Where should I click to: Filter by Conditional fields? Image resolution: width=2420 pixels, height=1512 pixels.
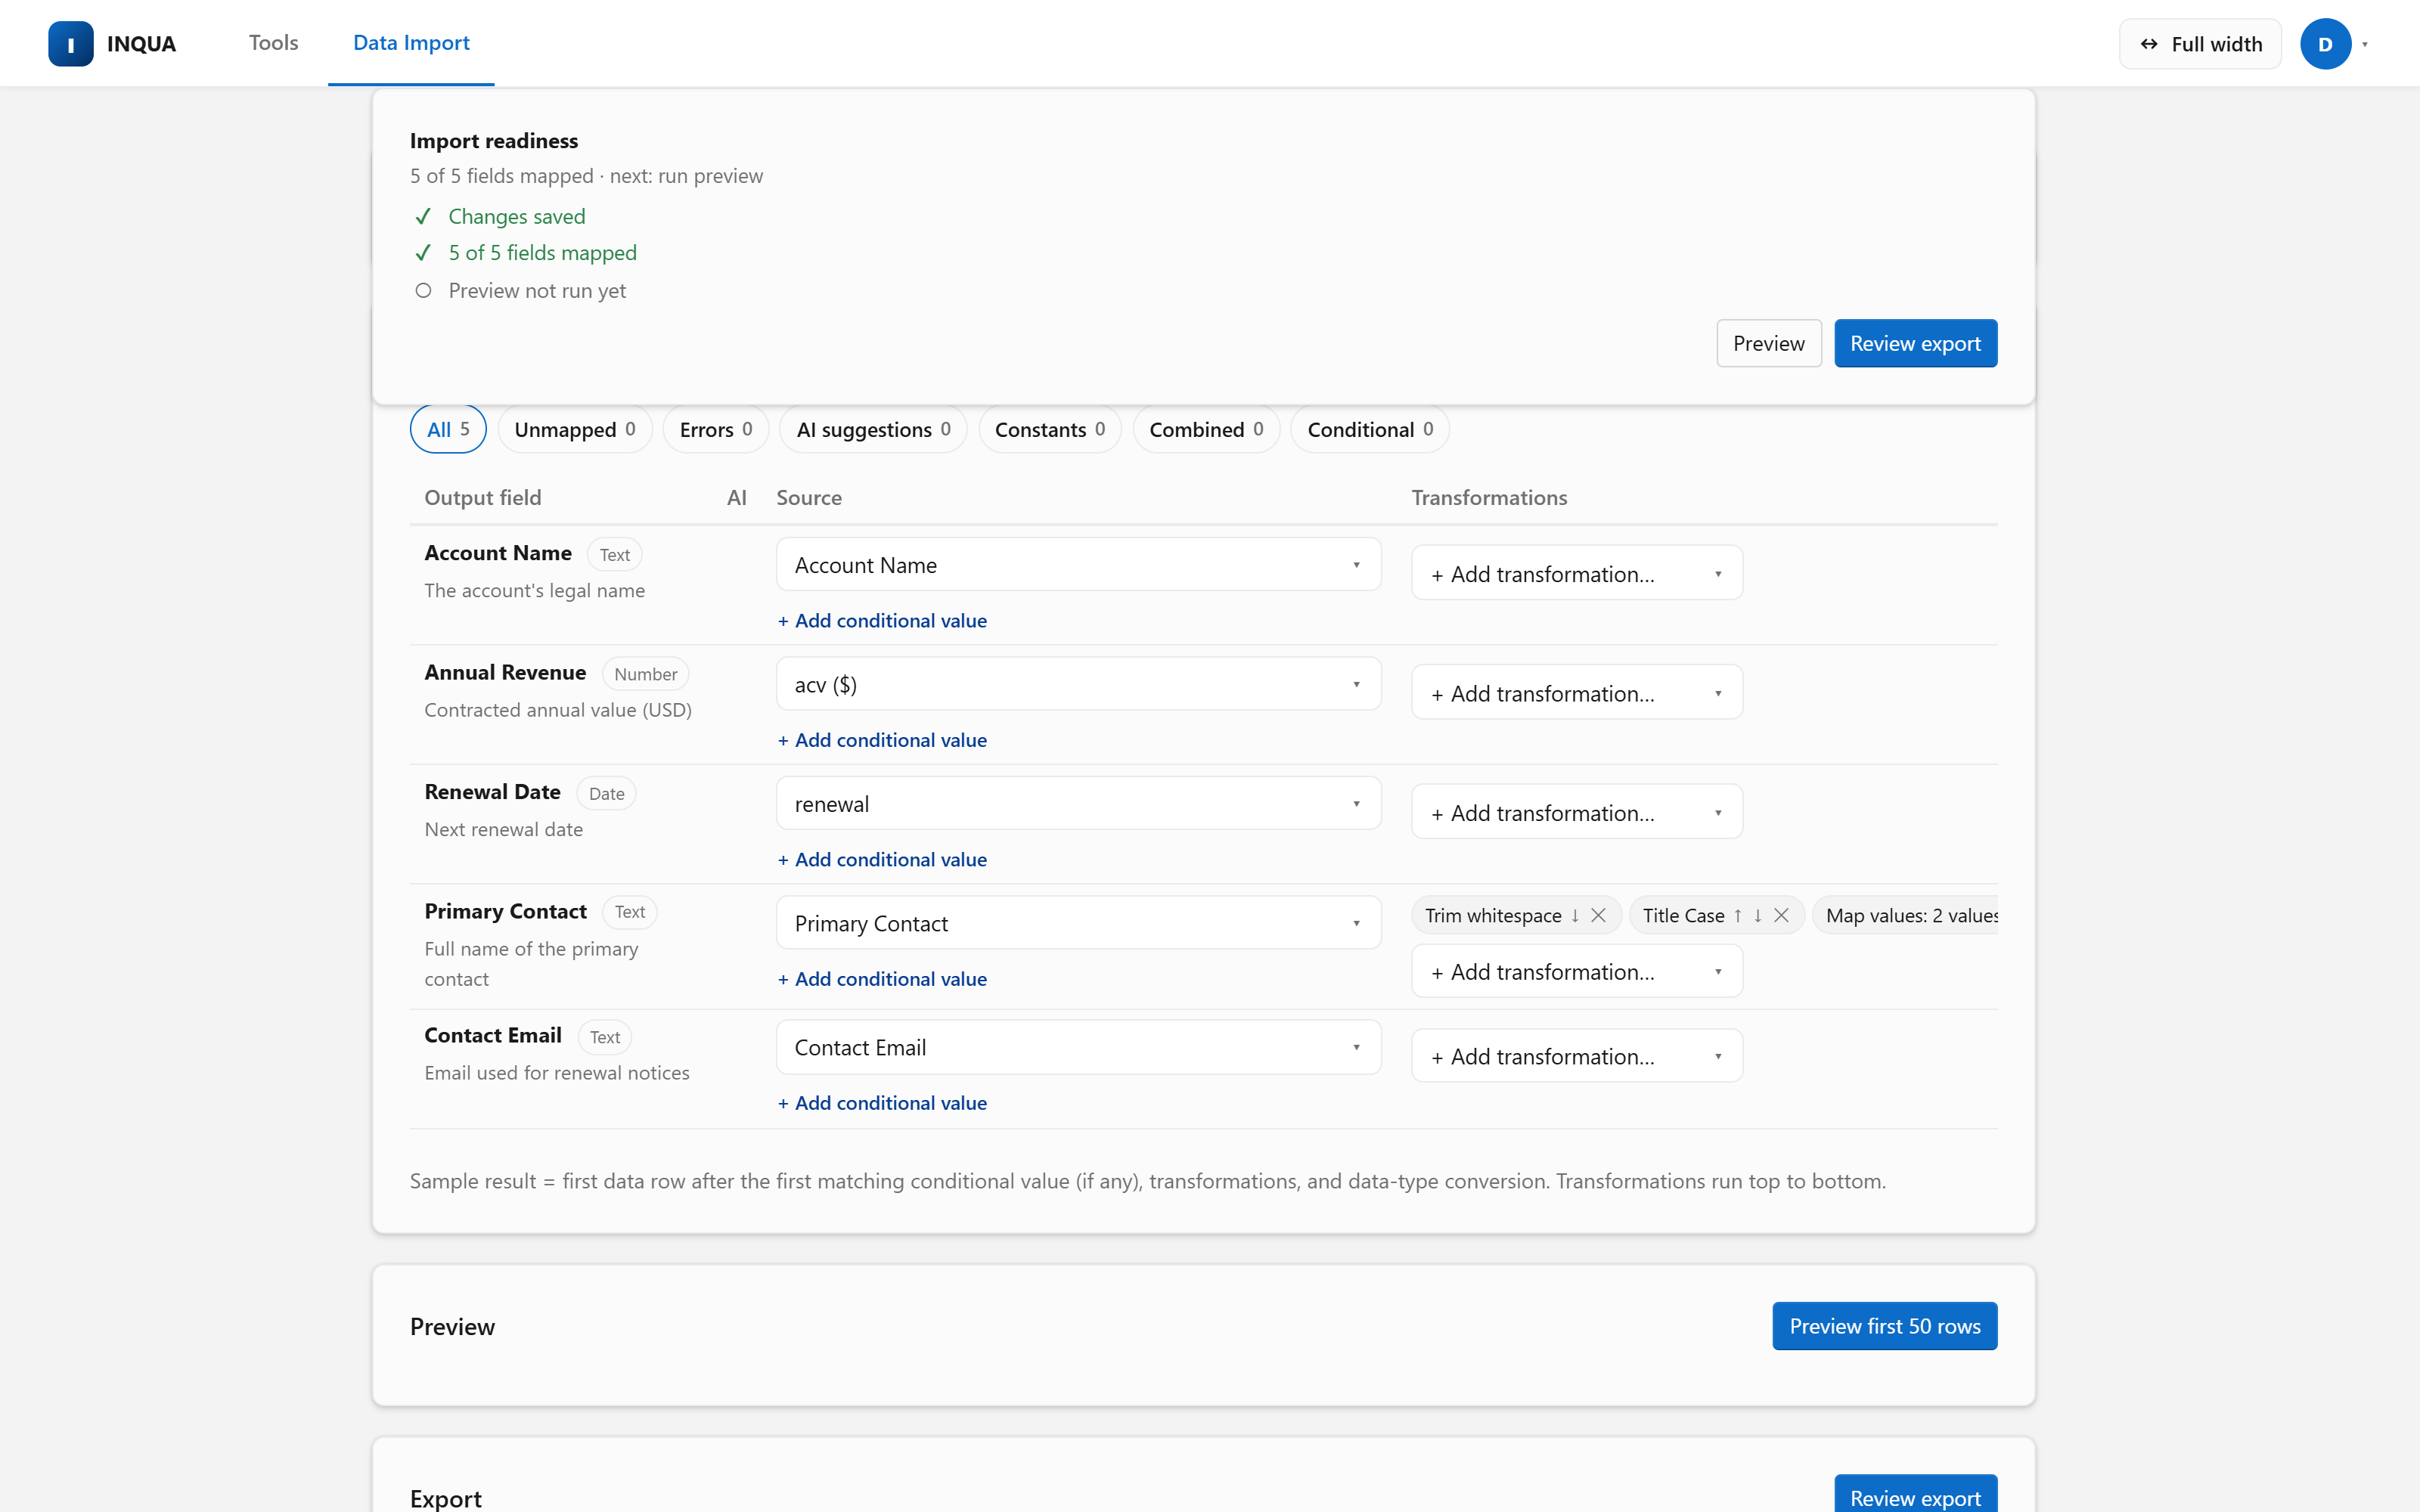point(1370,429)
